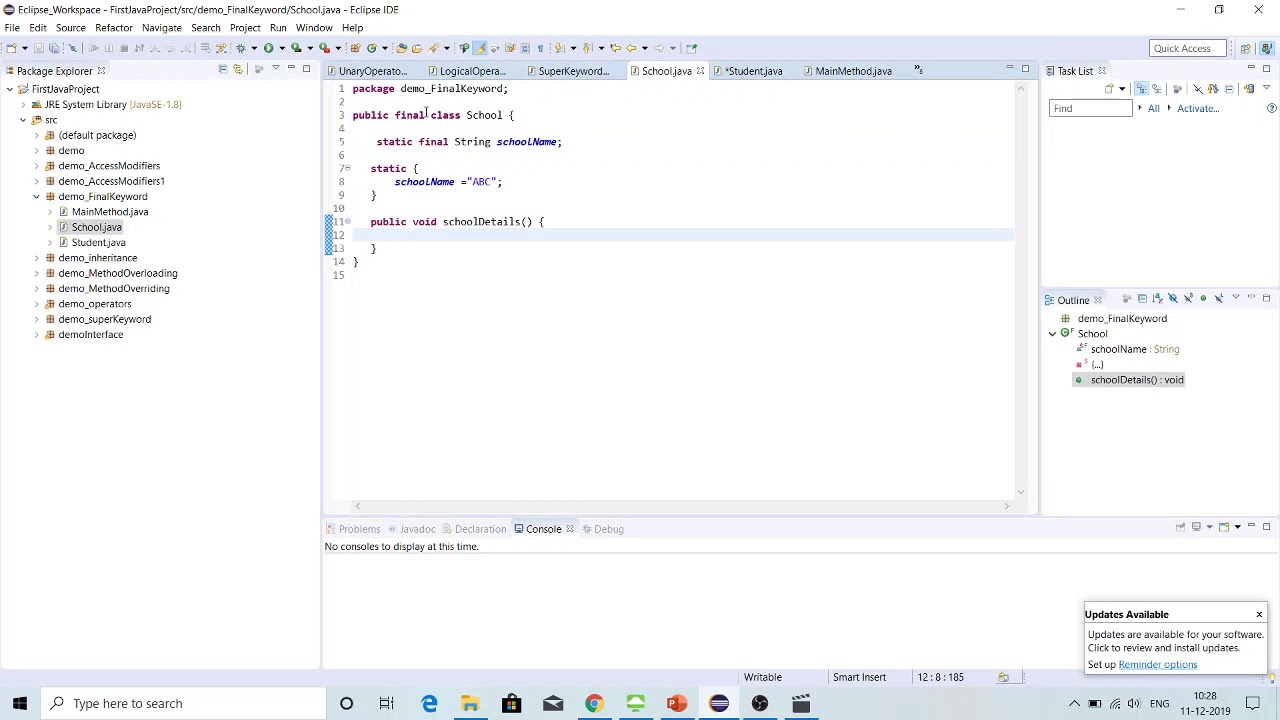Open the Package Explorer View Menu triangle
The height and width of the screenshot is (720, 1280).
(x=275, y=69)
